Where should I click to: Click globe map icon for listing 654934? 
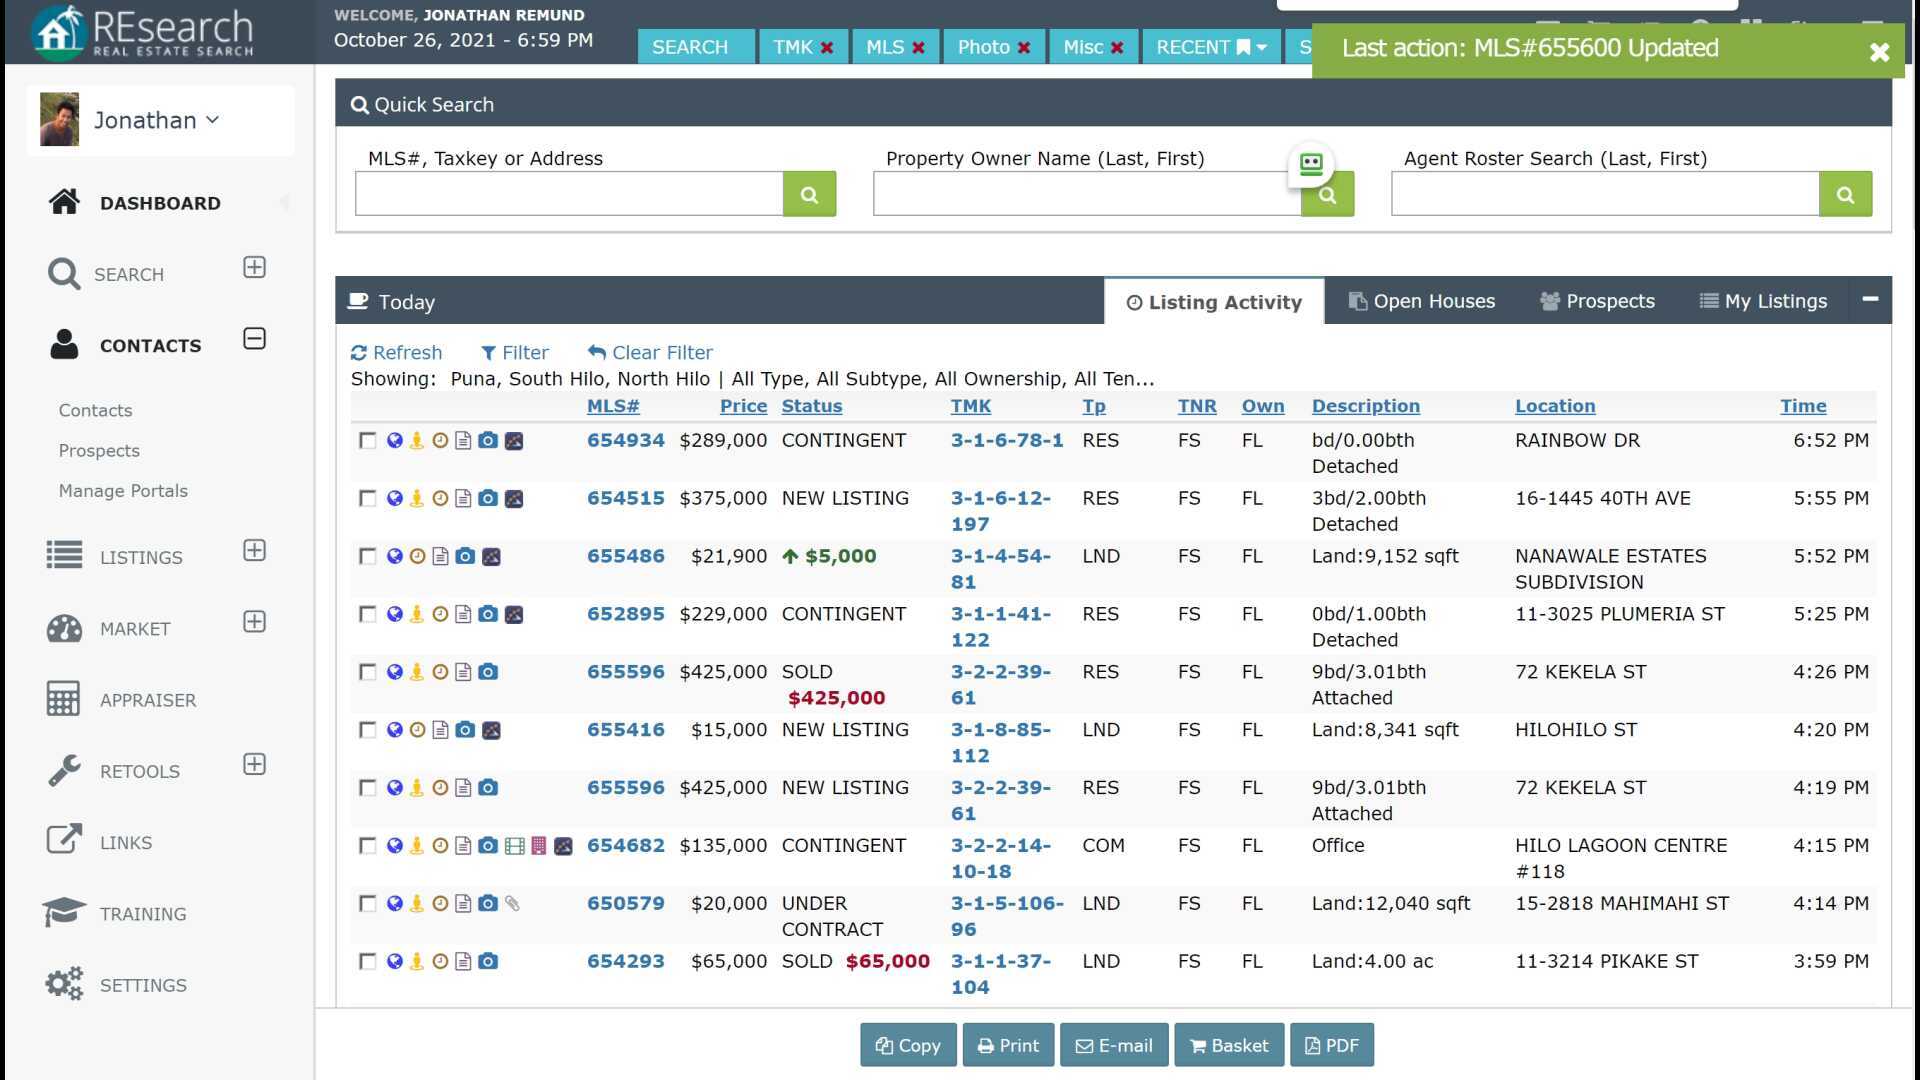pos(395,441)
